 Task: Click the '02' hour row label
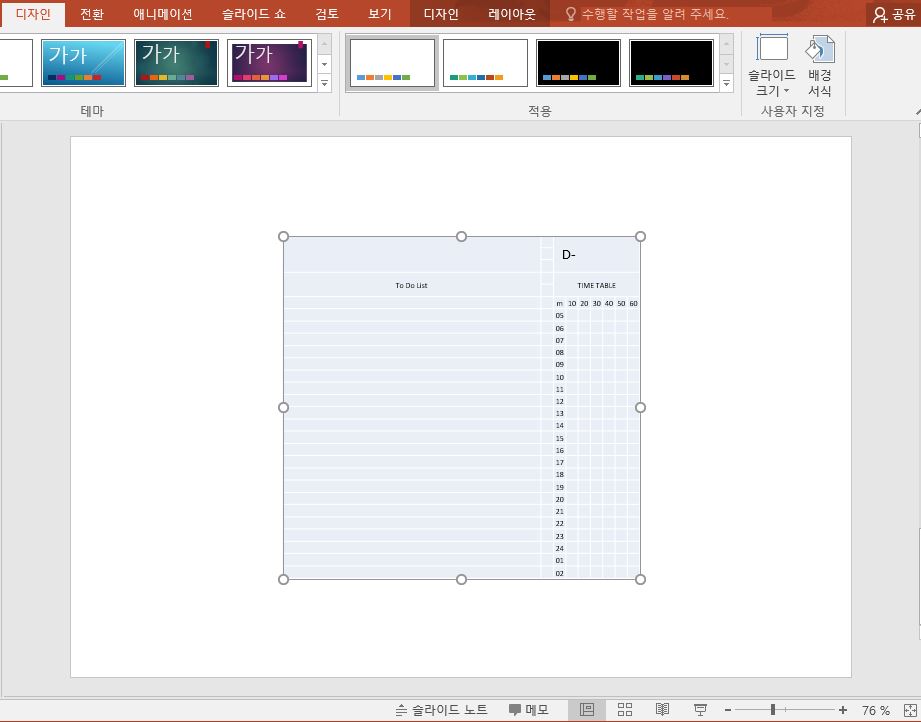560,573
